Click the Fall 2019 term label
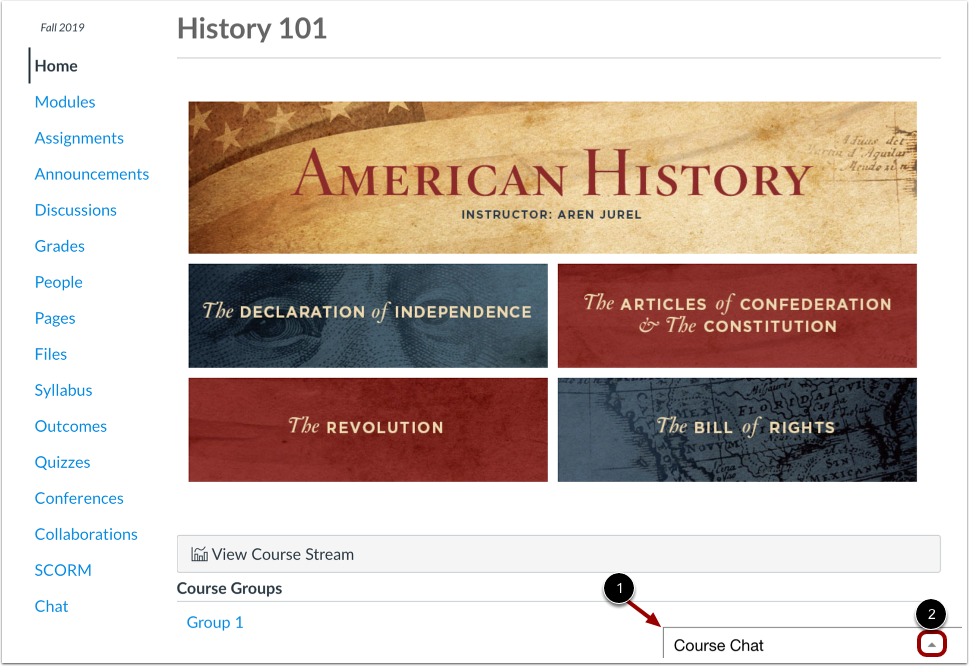 (62, 27)
